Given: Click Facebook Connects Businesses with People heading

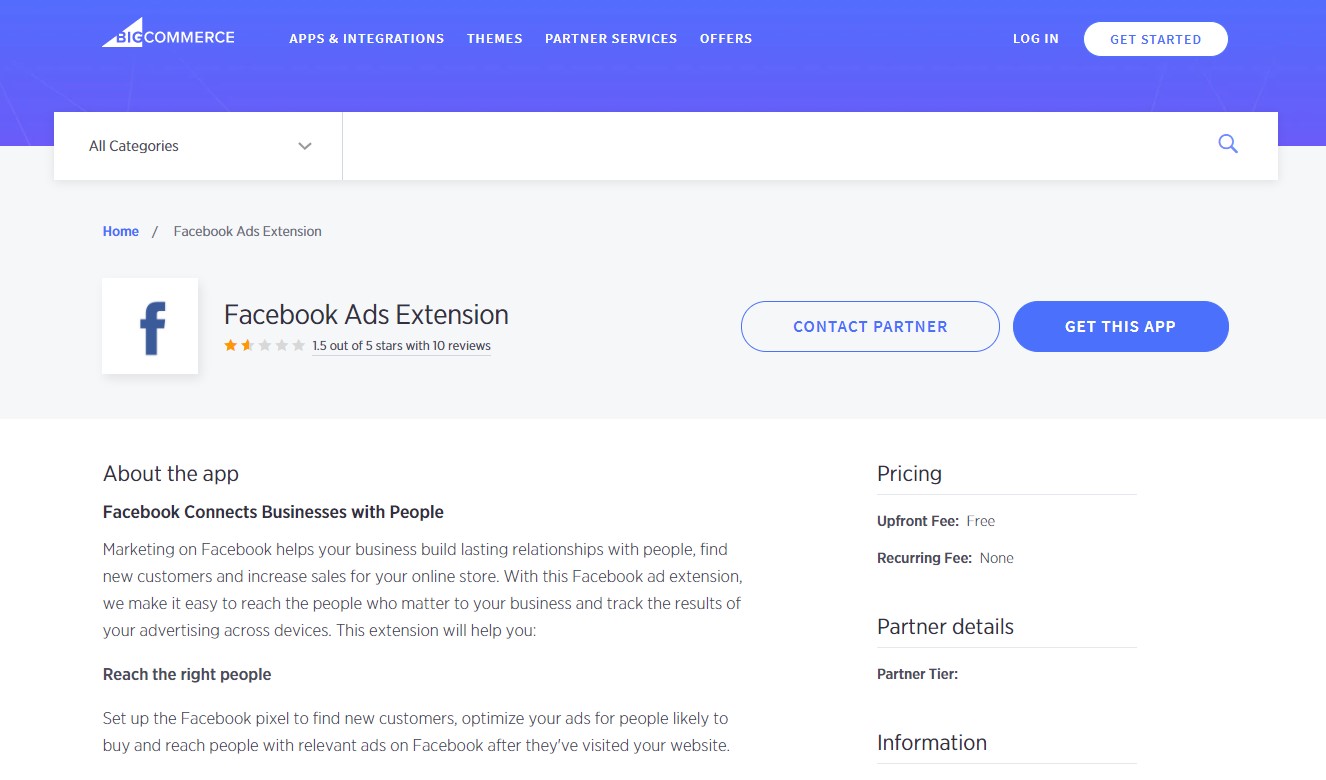Looking at the screenshot, I should point(273,512).
